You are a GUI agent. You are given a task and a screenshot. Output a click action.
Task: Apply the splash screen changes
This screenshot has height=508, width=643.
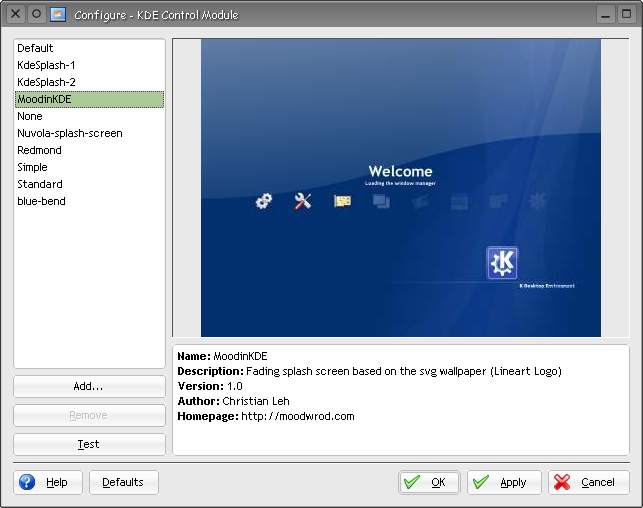[504, 482]
